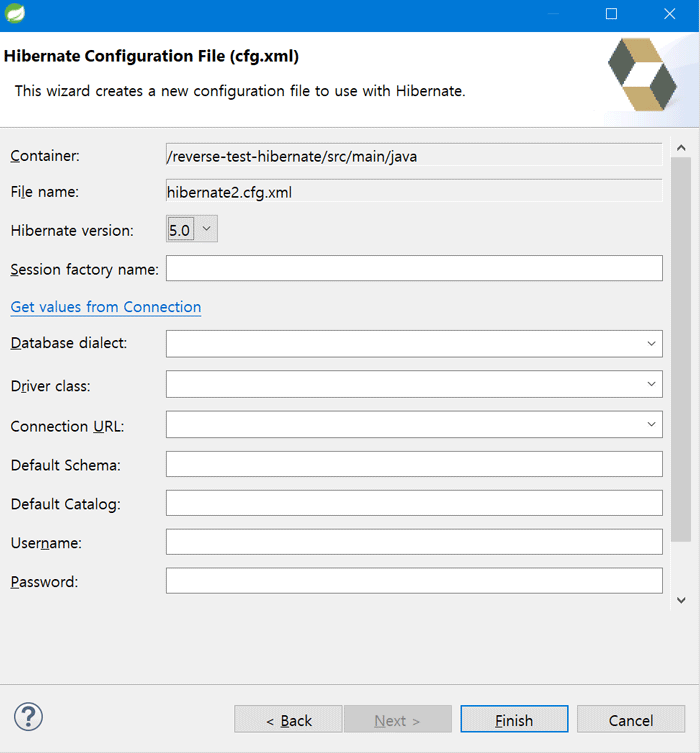Cancel the configuration wizard
Image resolution: width=700 pixels, height=753 pixels.
point(631,719)
